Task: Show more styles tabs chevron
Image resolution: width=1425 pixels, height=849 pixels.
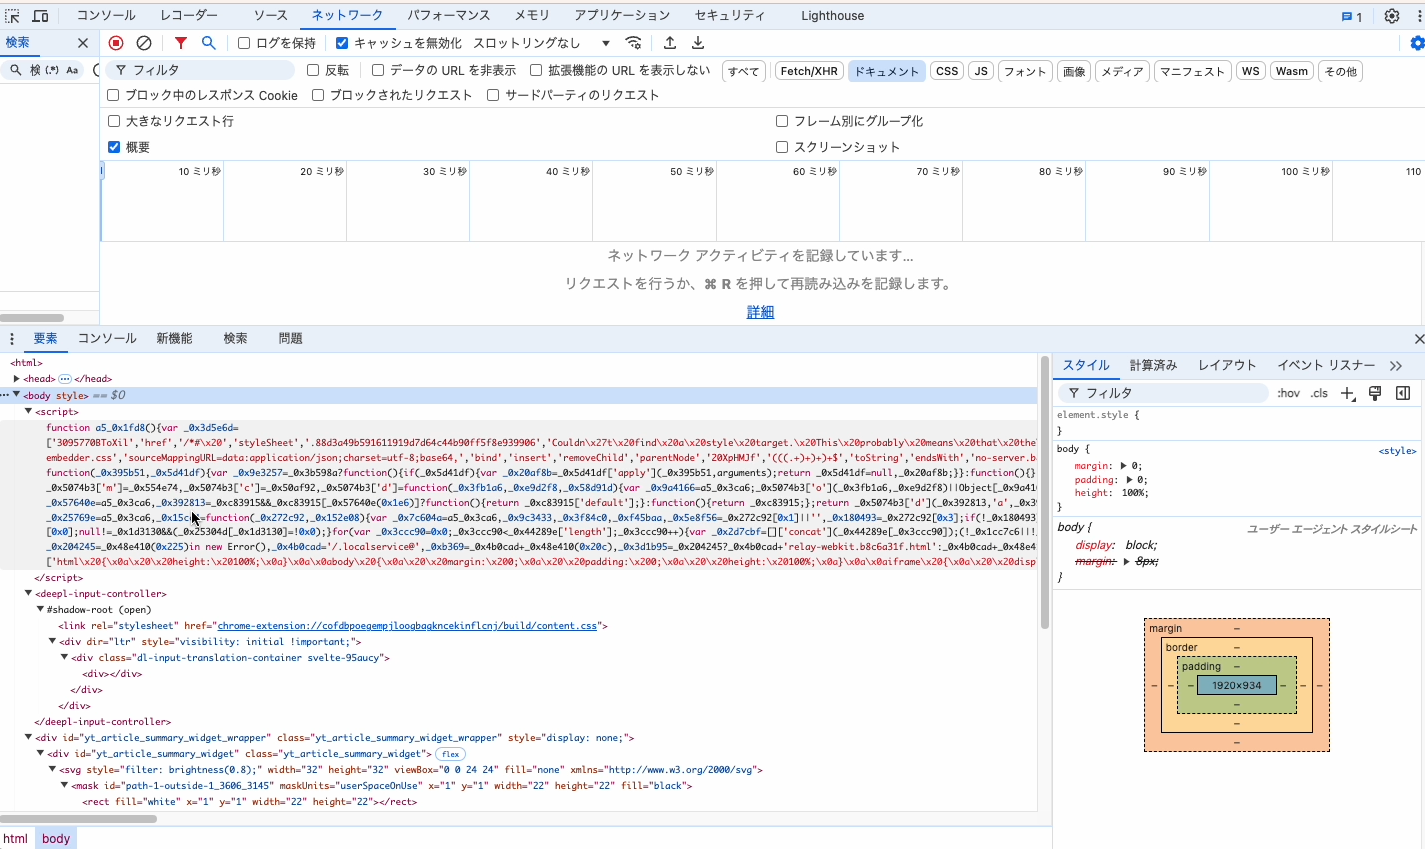Action: (x=1396, y=366)
